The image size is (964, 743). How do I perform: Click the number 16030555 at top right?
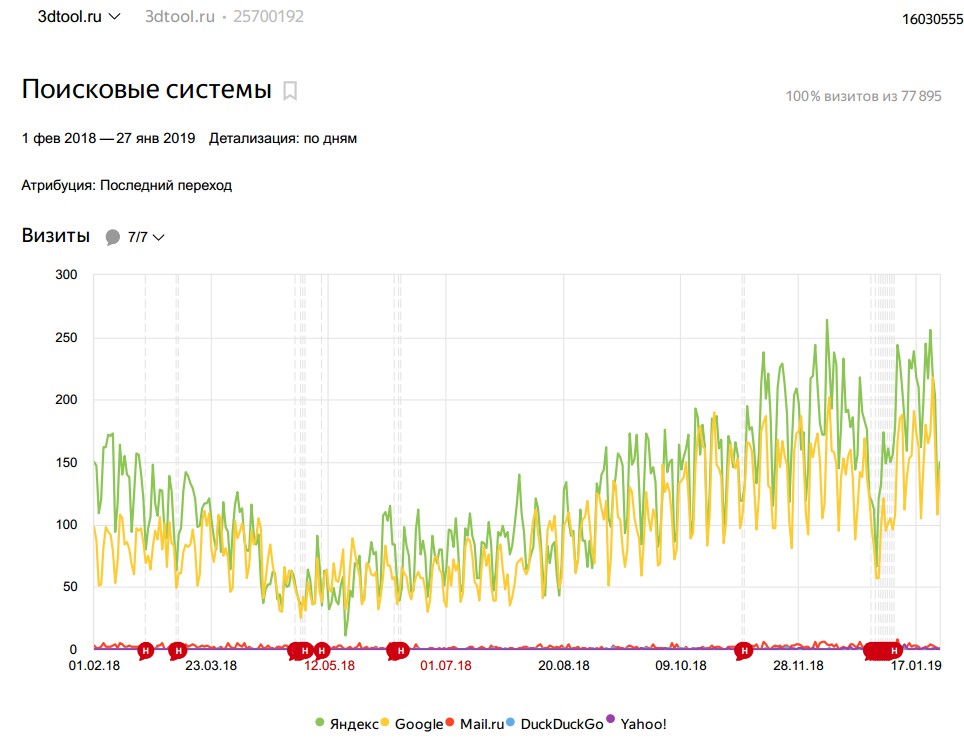[933, 19]
